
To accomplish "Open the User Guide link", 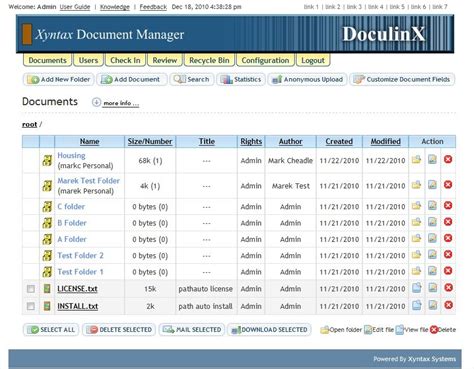I will pos(75,7).
